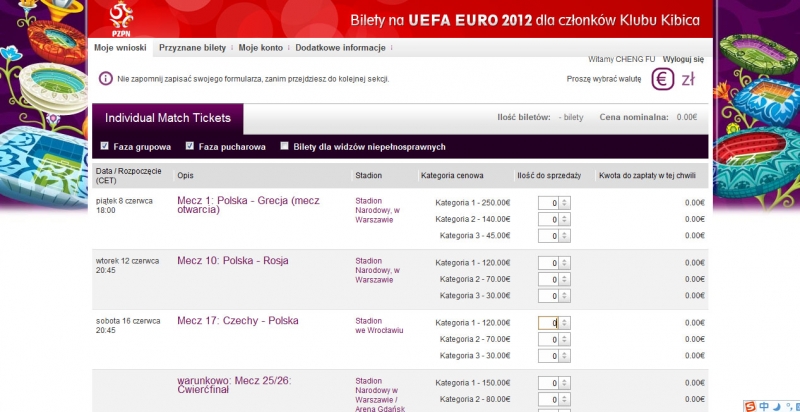Click the Wyloguj się link
Viewport: 800px width, 412px height.
(683, 60)
